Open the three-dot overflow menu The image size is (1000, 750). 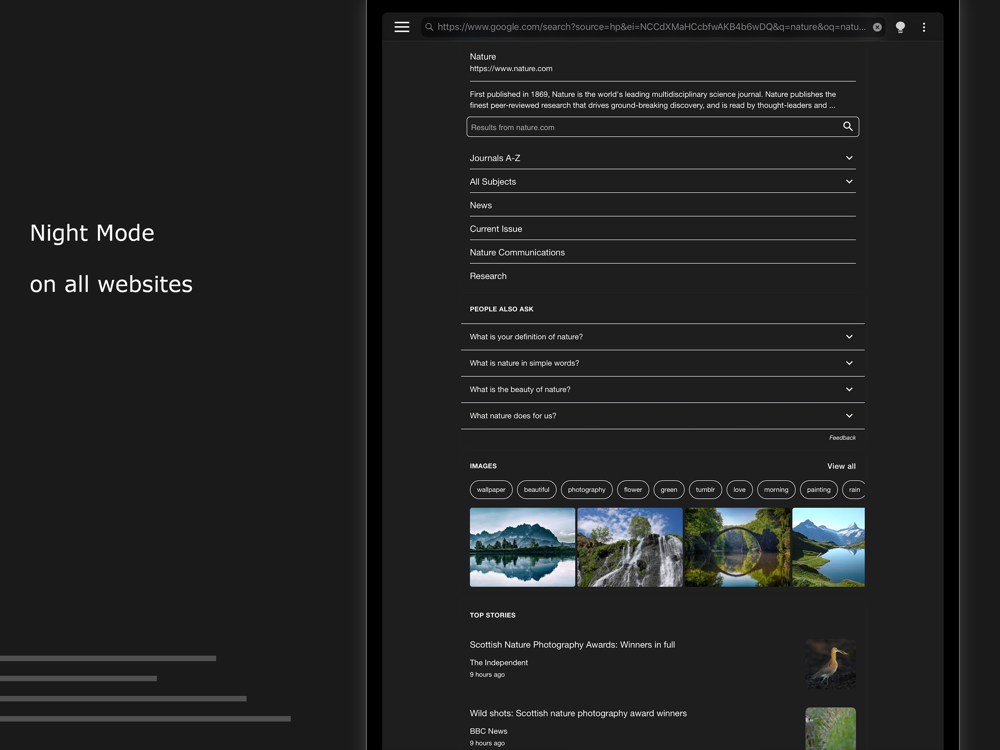tap(924, 27)
